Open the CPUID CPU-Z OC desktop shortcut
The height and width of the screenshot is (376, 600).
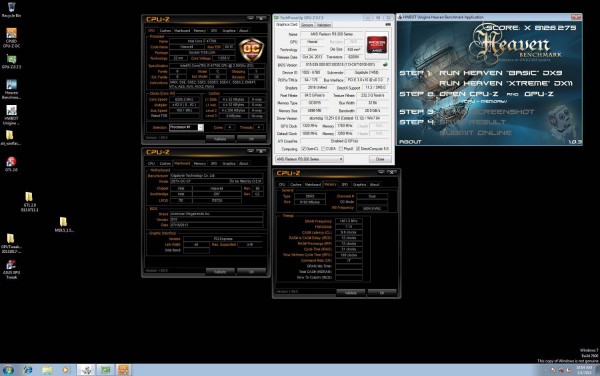pos(11,37)
